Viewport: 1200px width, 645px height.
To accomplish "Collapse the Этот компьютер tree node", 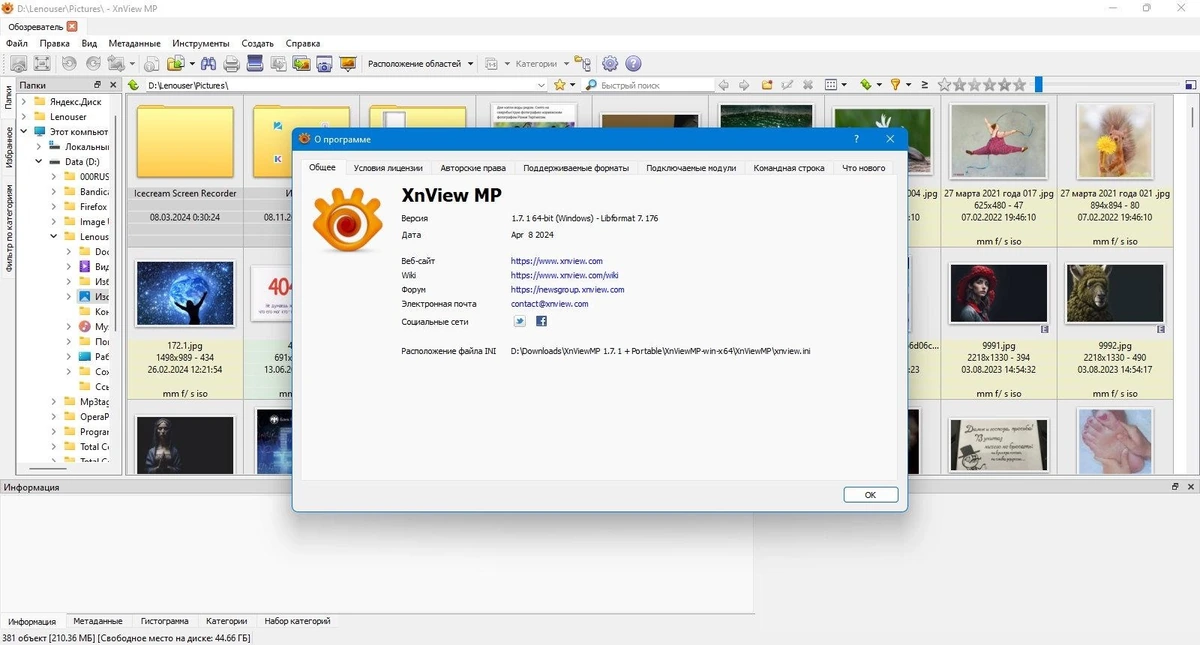I will coord(23,132).
